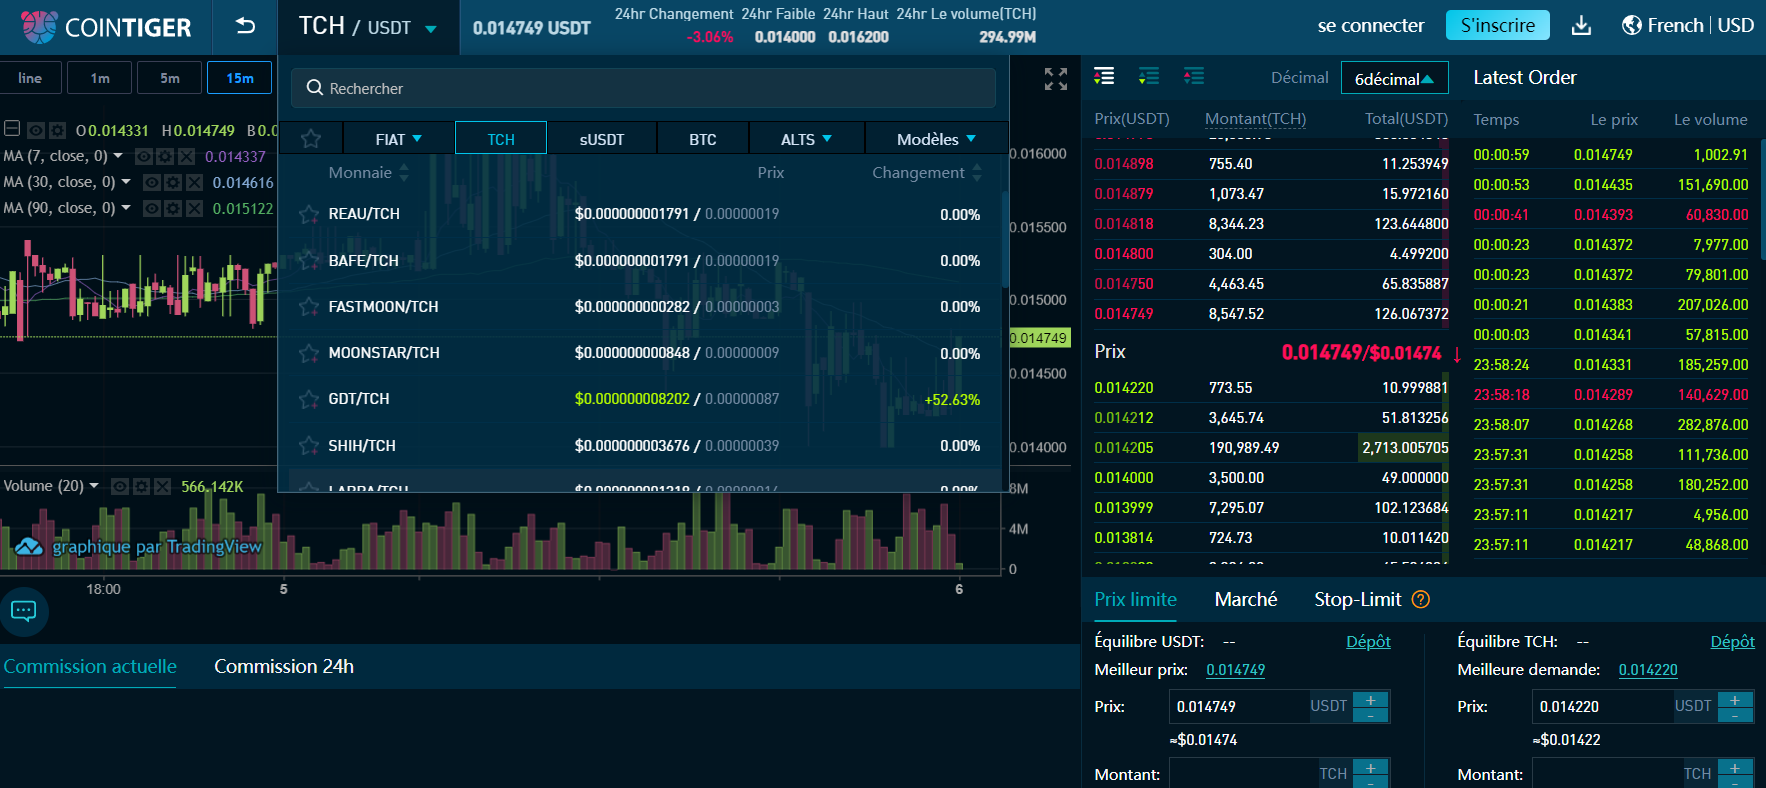1766x788 pixels.
Task: Open Volume (20) indicator settings
Action: [141, 486]
